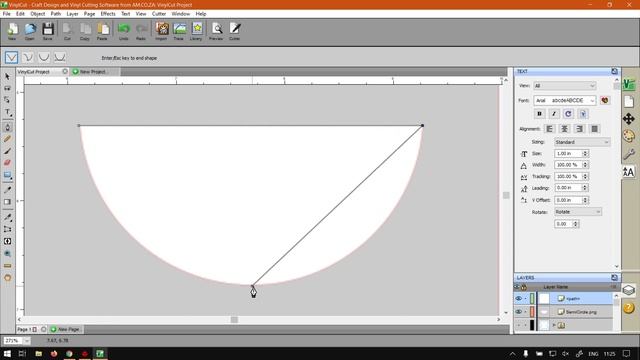Open the layers cube sidebar icon
The height and width of the screenshot is (360, 640).
point(629,289)
